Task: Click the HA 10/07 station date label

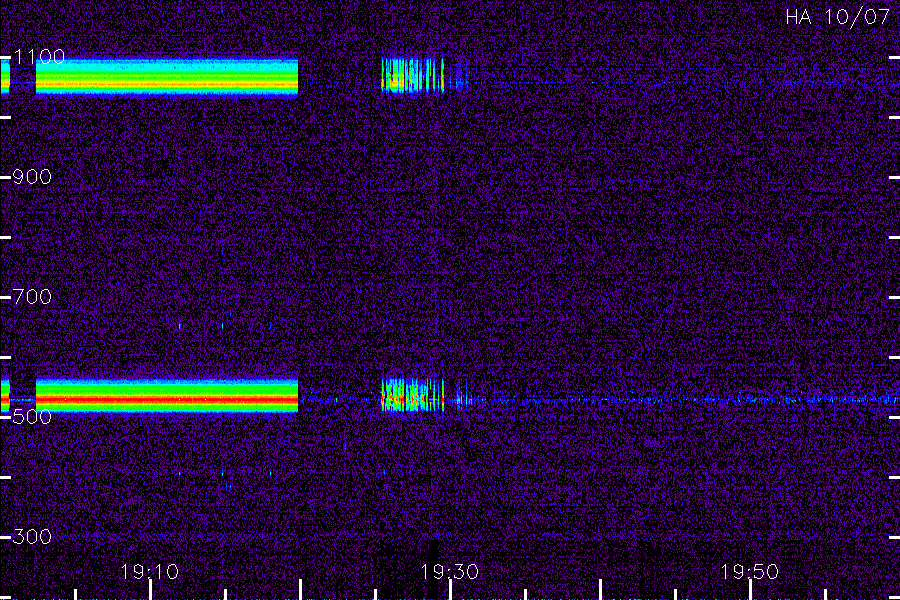Action: (837, 17)
